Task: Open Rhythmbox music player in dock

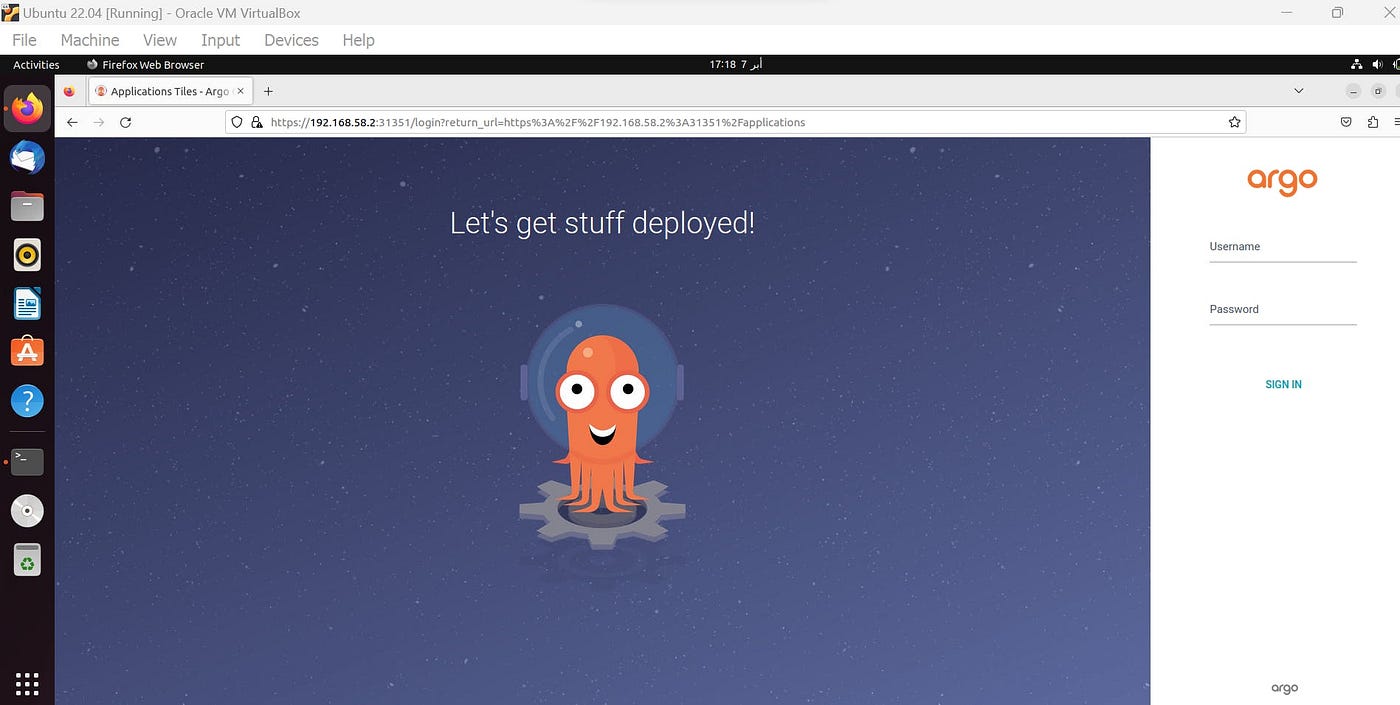Action: click(27, 255)
